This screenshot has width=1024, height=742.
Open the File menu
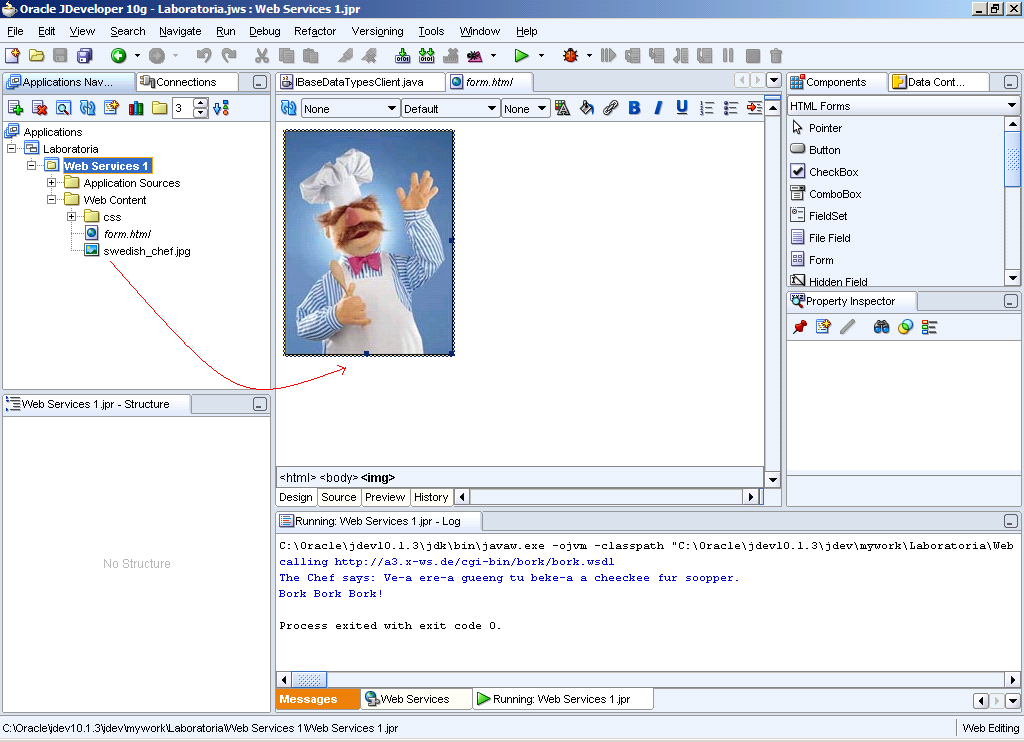[15, 31]
